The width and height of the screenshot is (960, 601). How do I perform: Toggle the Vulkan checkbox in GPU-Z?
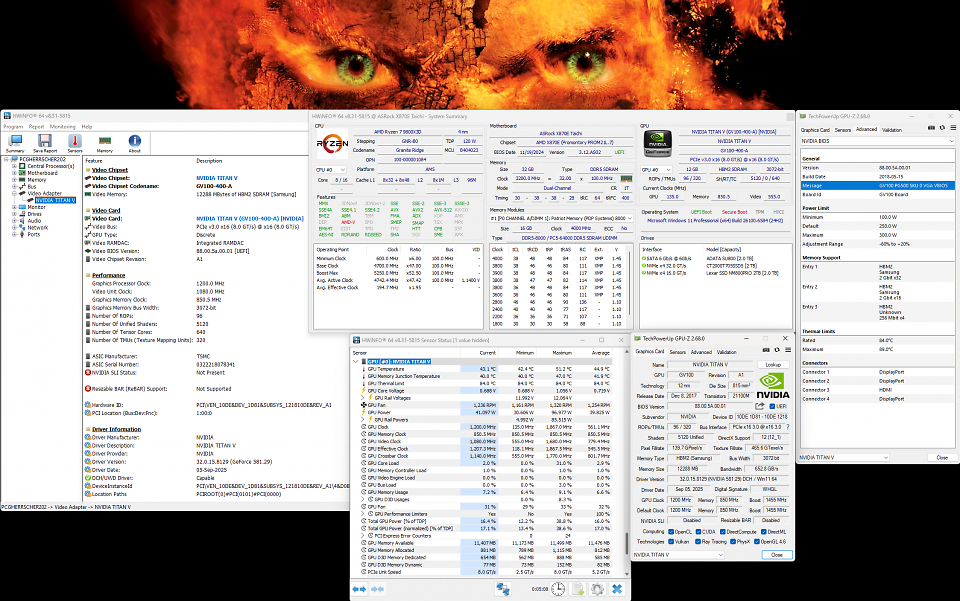[671, 542]
